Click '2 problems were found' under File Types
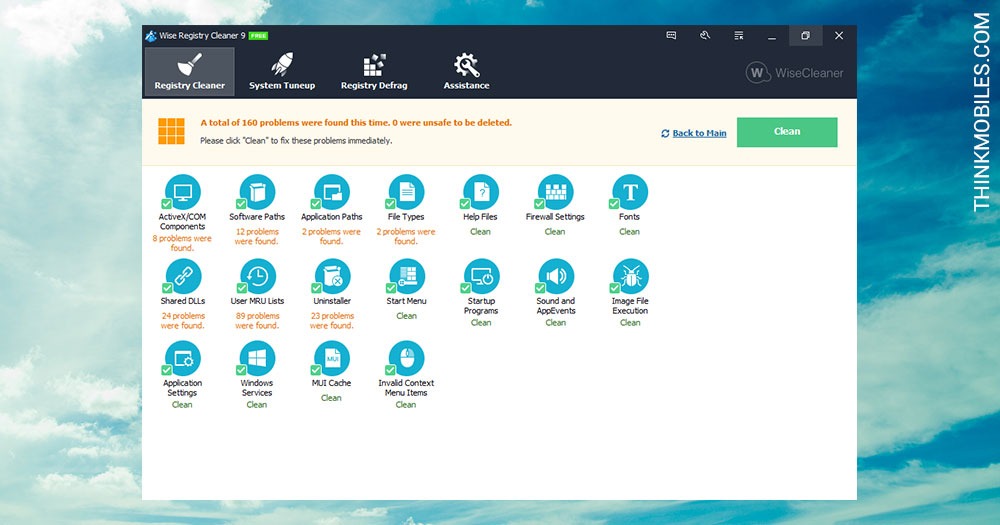Screen dimensions: 1000x525 406,237
